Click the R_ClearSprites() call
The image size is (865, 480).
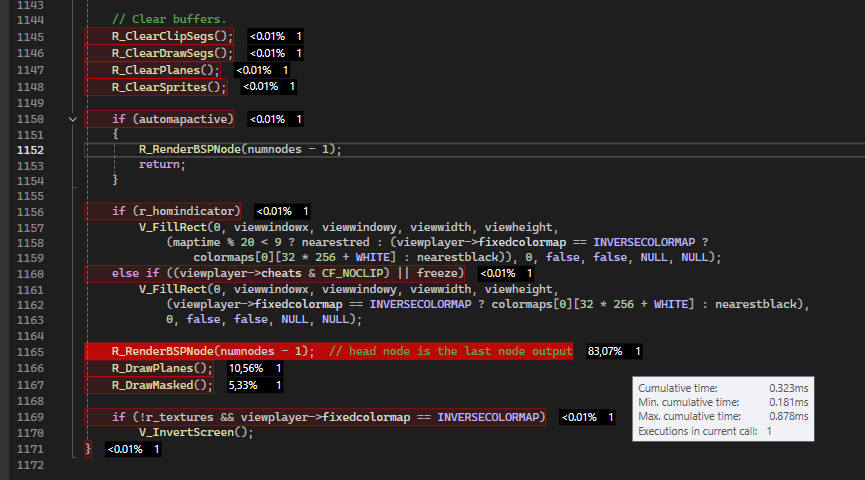coord(168,86)
